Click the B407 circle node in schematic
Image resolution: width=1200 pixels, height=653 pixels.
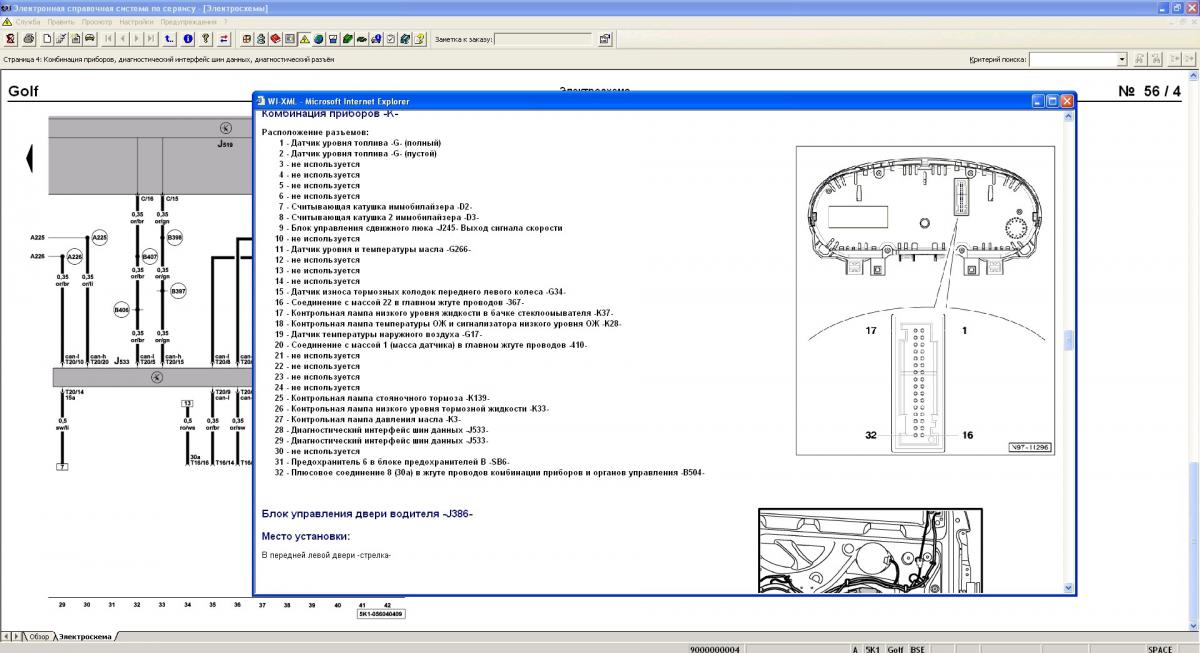click(x=150, y=258)
